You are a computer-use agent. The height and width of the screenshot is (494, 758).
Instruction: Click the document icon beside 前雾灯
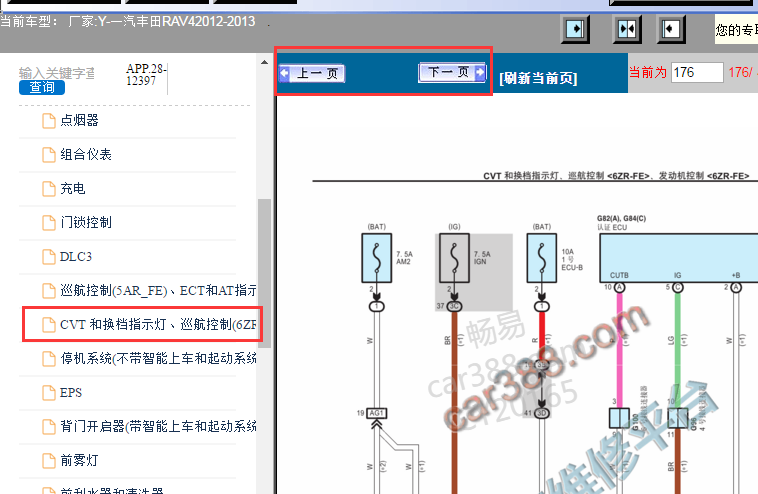[x=49, y=461]
